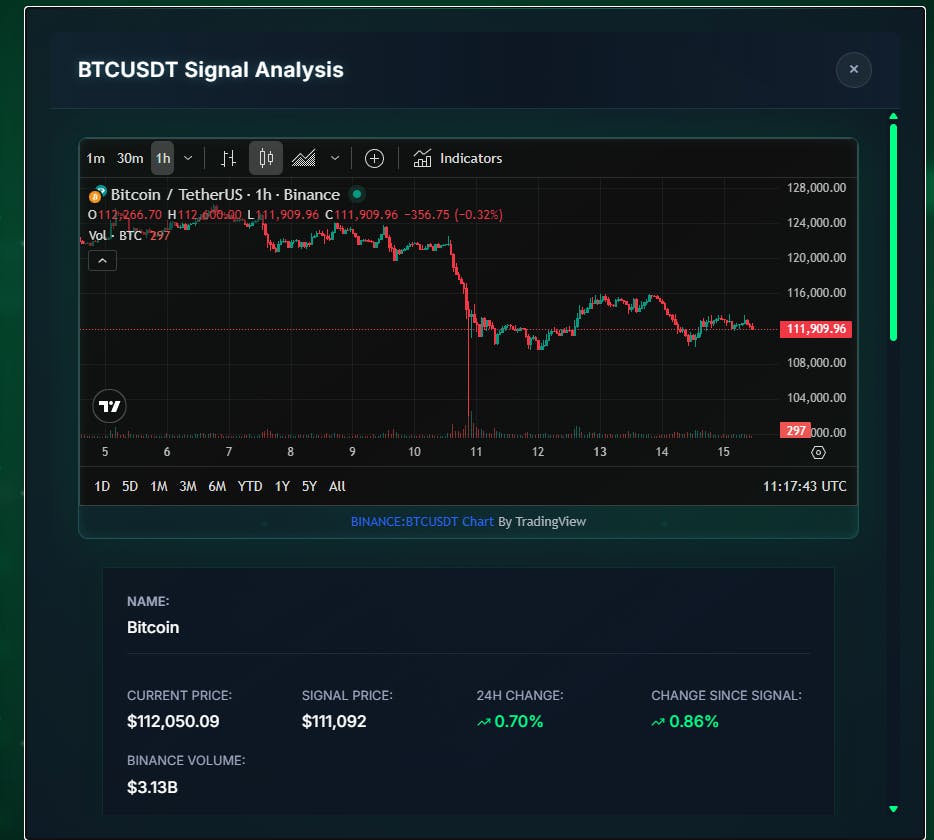Set the date range to 1Y
The height and width of the screenshot is (840, 934).
click(282, 487)
